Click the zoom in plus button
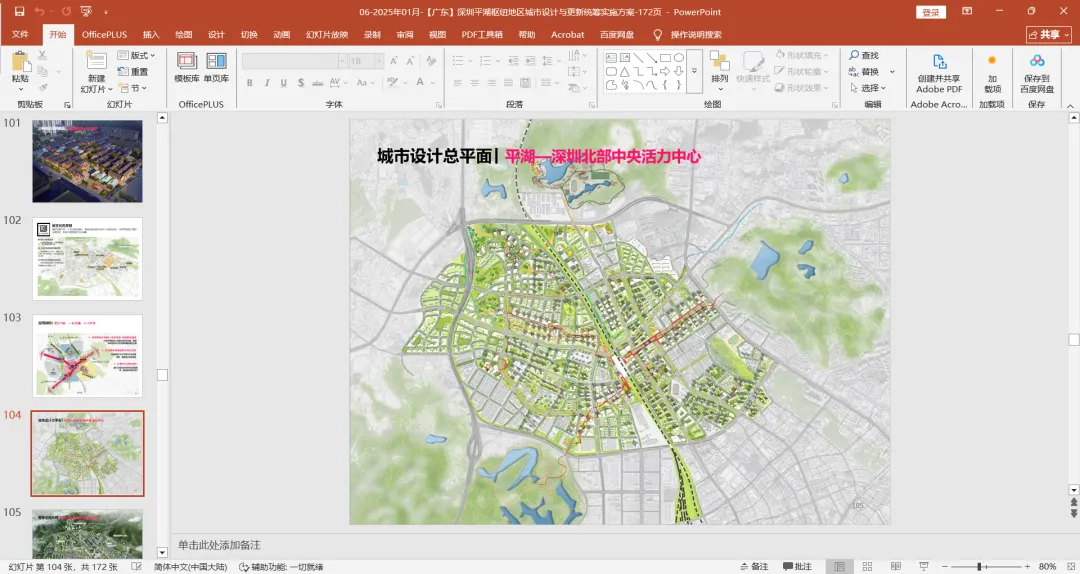The image size is (1080, 574). [1027, 566]
